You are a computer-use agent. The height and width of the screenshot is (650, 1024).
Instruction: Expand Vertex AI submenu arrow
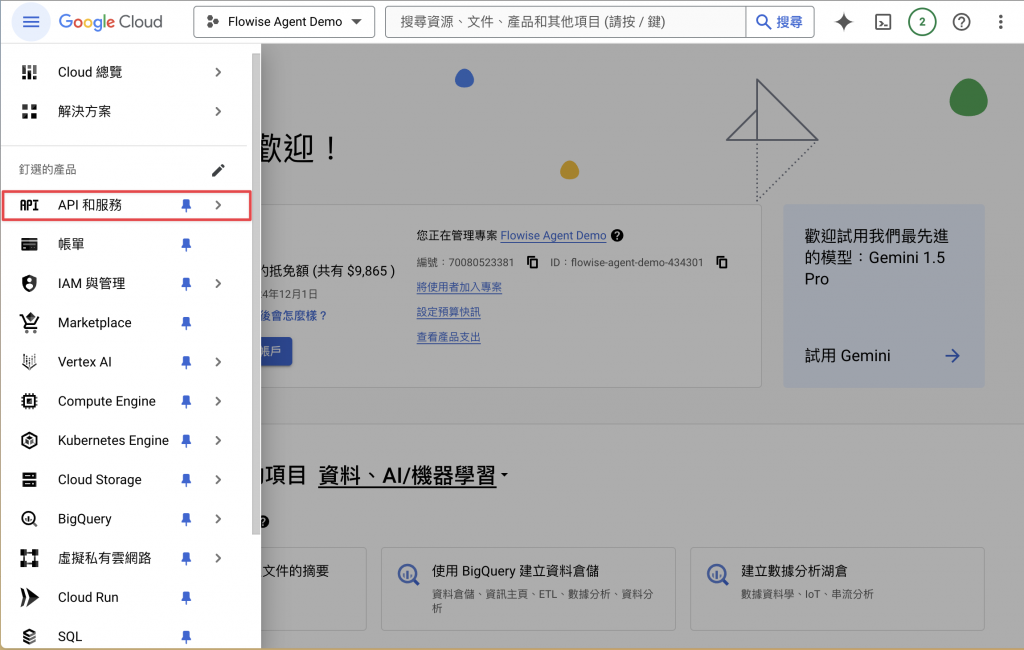tap(218, 362)
